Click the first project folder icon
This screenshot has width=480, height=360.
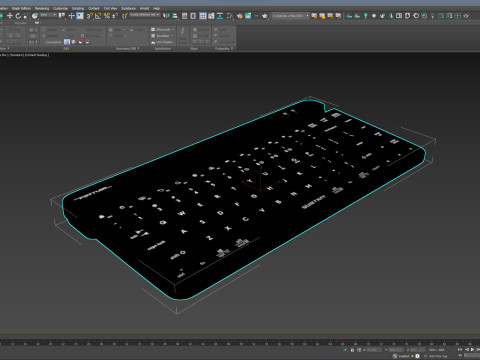click(x=314, y=15)
